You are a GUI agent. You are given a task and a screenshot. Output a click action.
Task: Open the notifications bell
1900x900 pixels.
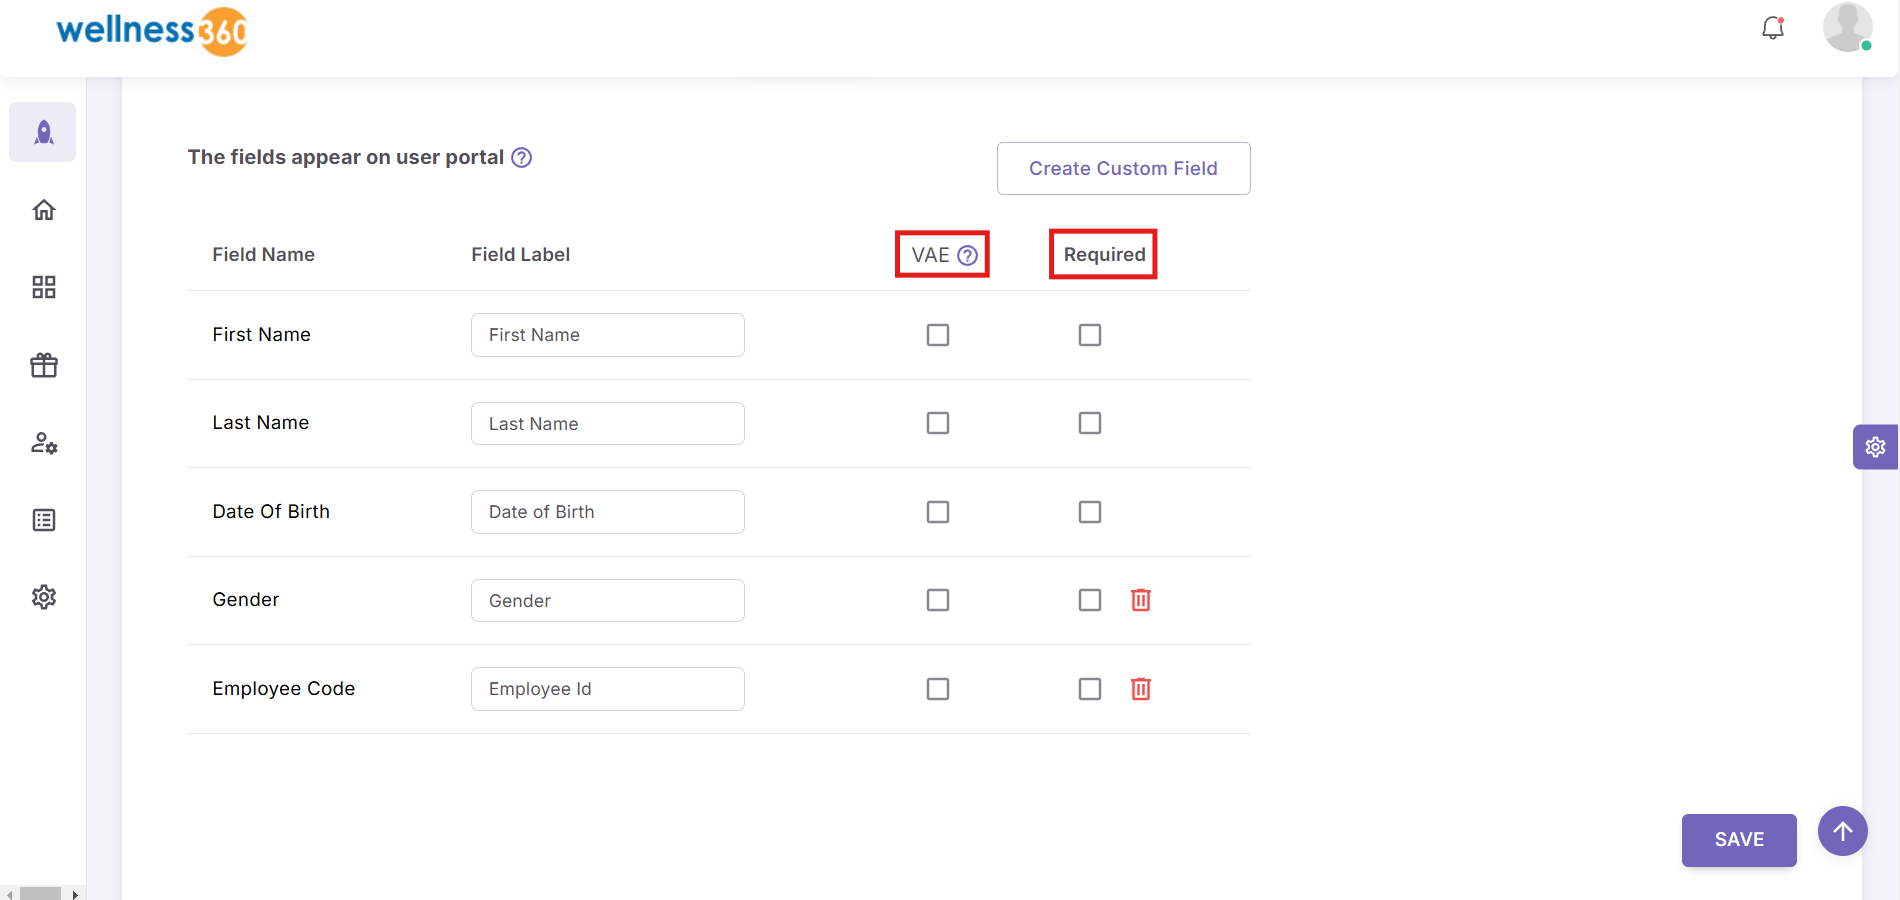point(1773,28)
